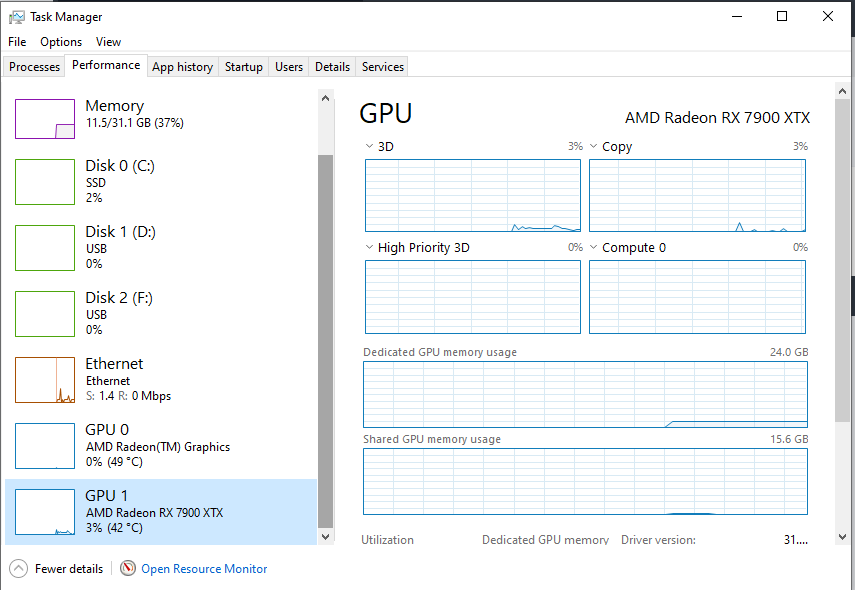Switch to the Details tab
This screenshot has width=855, height=590.
coord(332,67)
